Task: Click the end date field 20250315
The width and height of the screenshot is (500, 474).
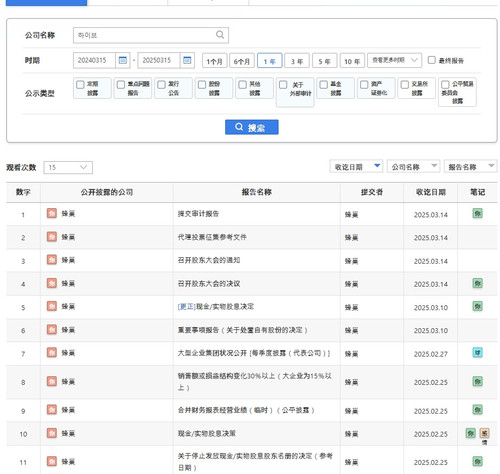Action: [159, 60]
